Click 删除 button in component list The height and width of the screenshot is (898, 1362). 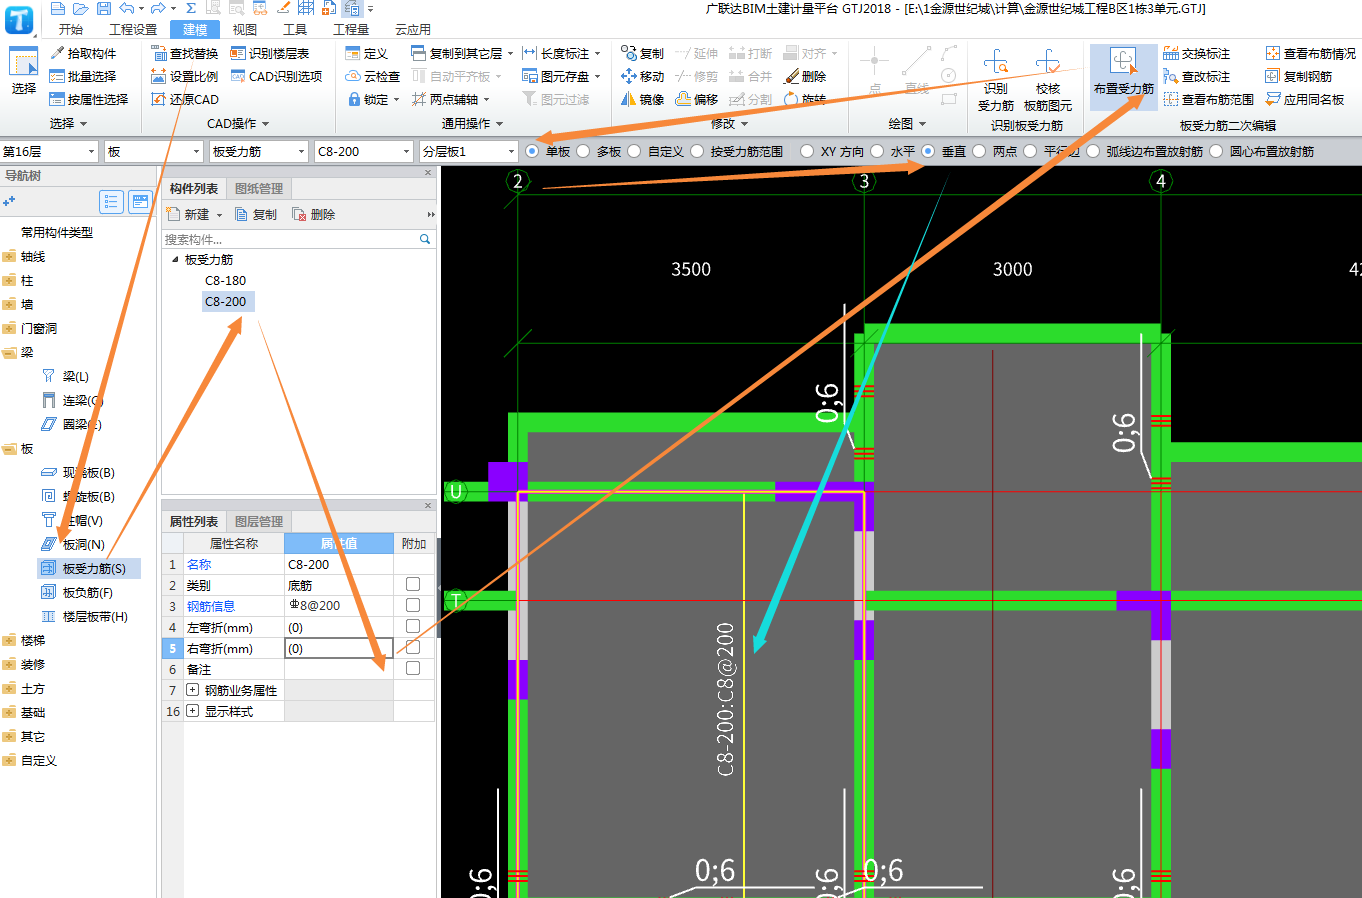(314, 214)
